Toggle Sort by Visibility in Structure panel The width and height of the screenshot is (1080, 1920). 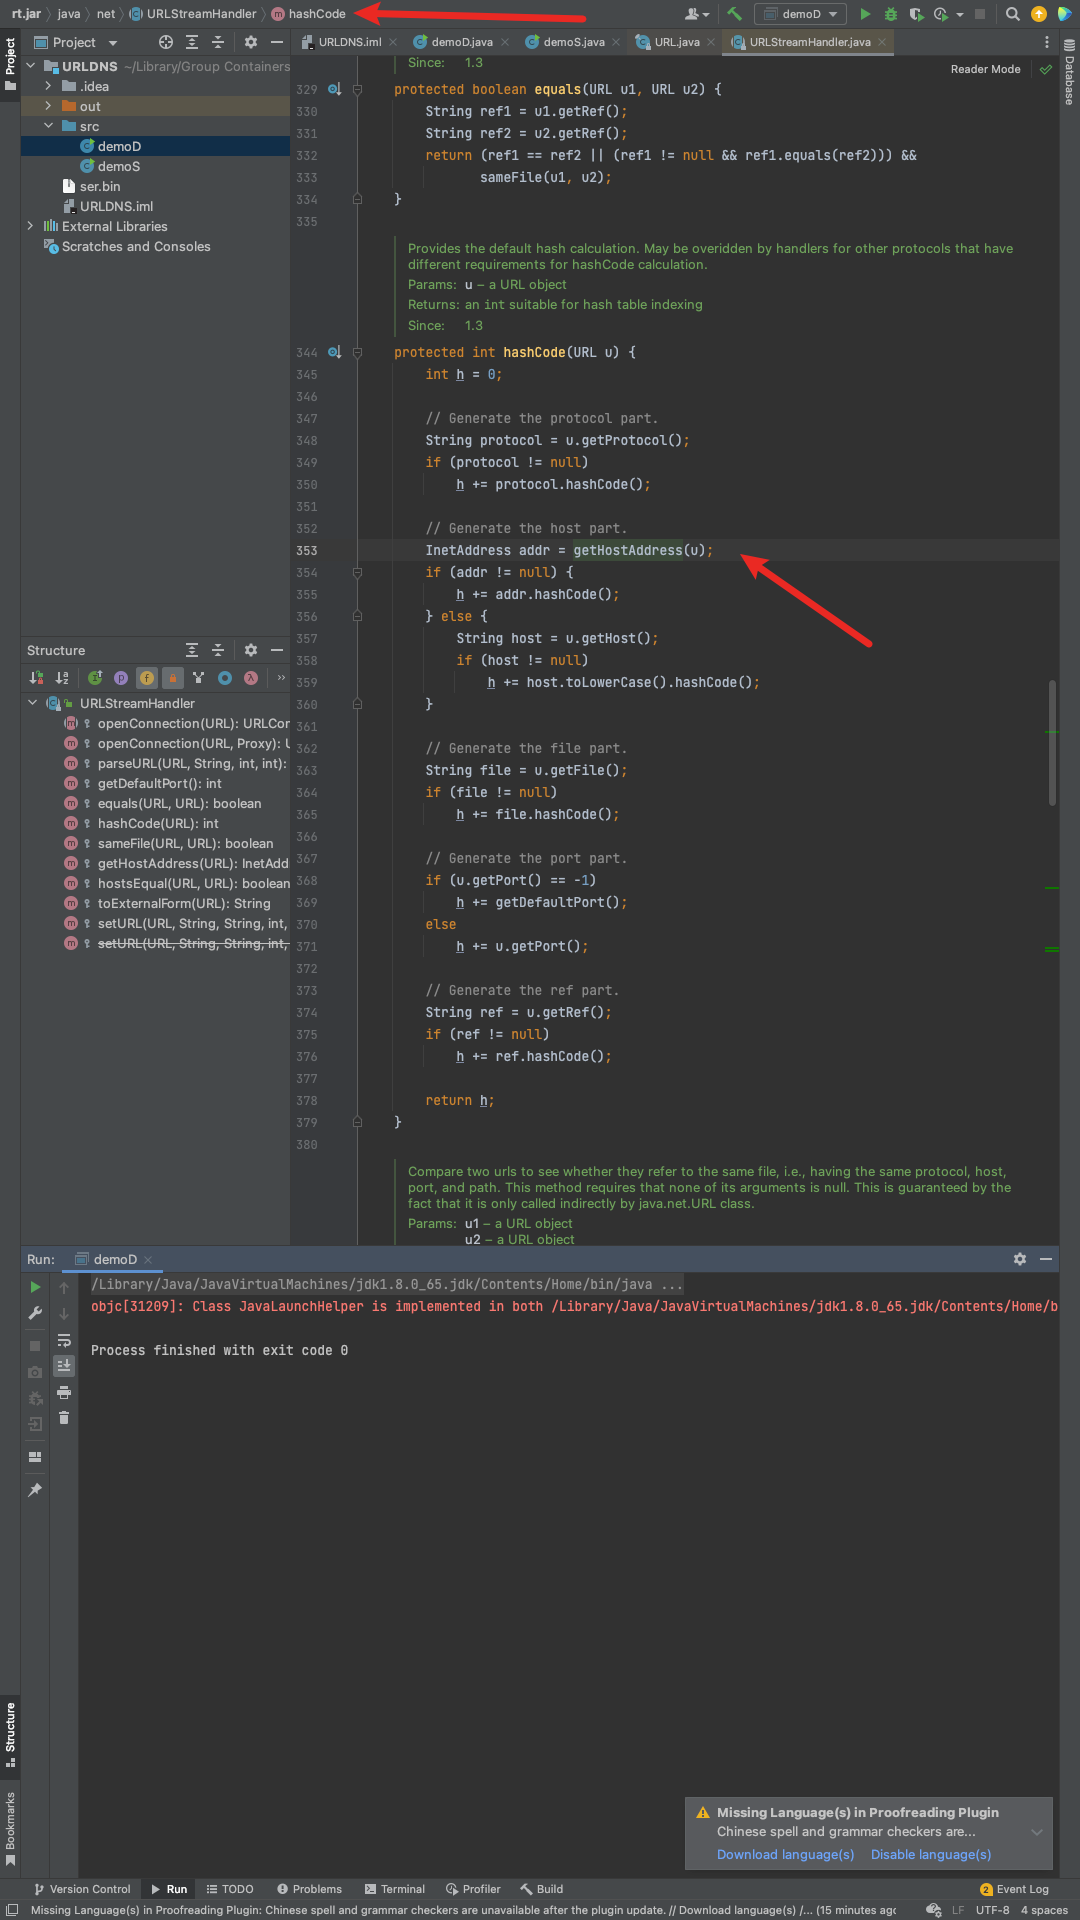36,678
